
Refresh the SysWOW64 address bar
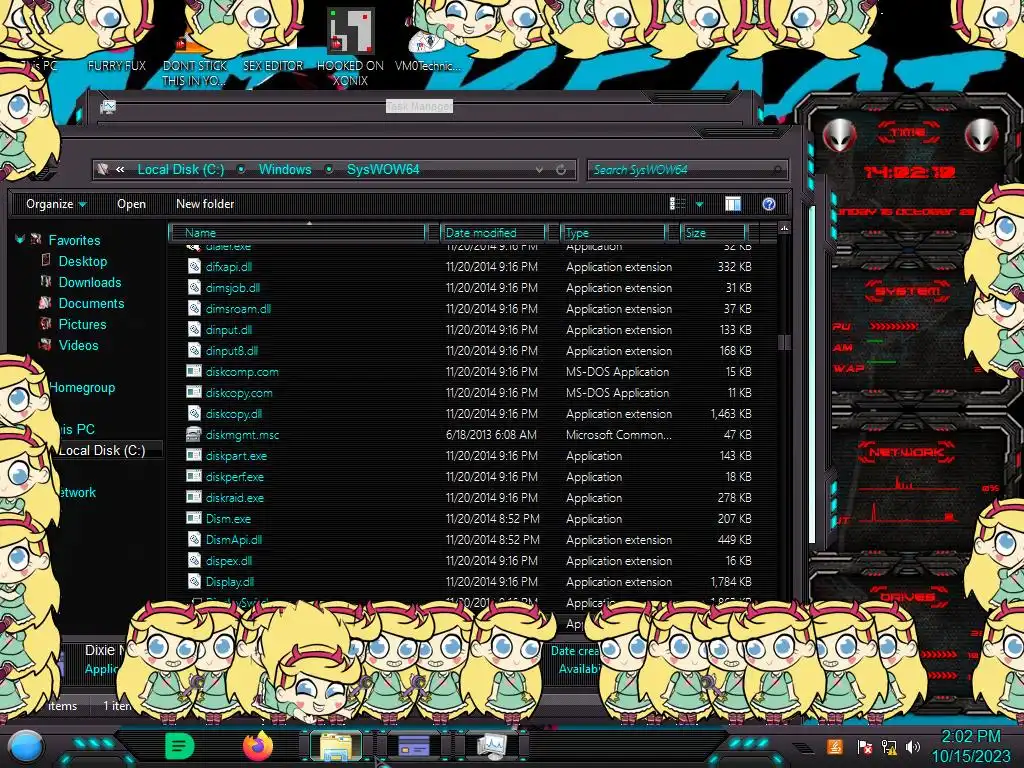(561, 170)
